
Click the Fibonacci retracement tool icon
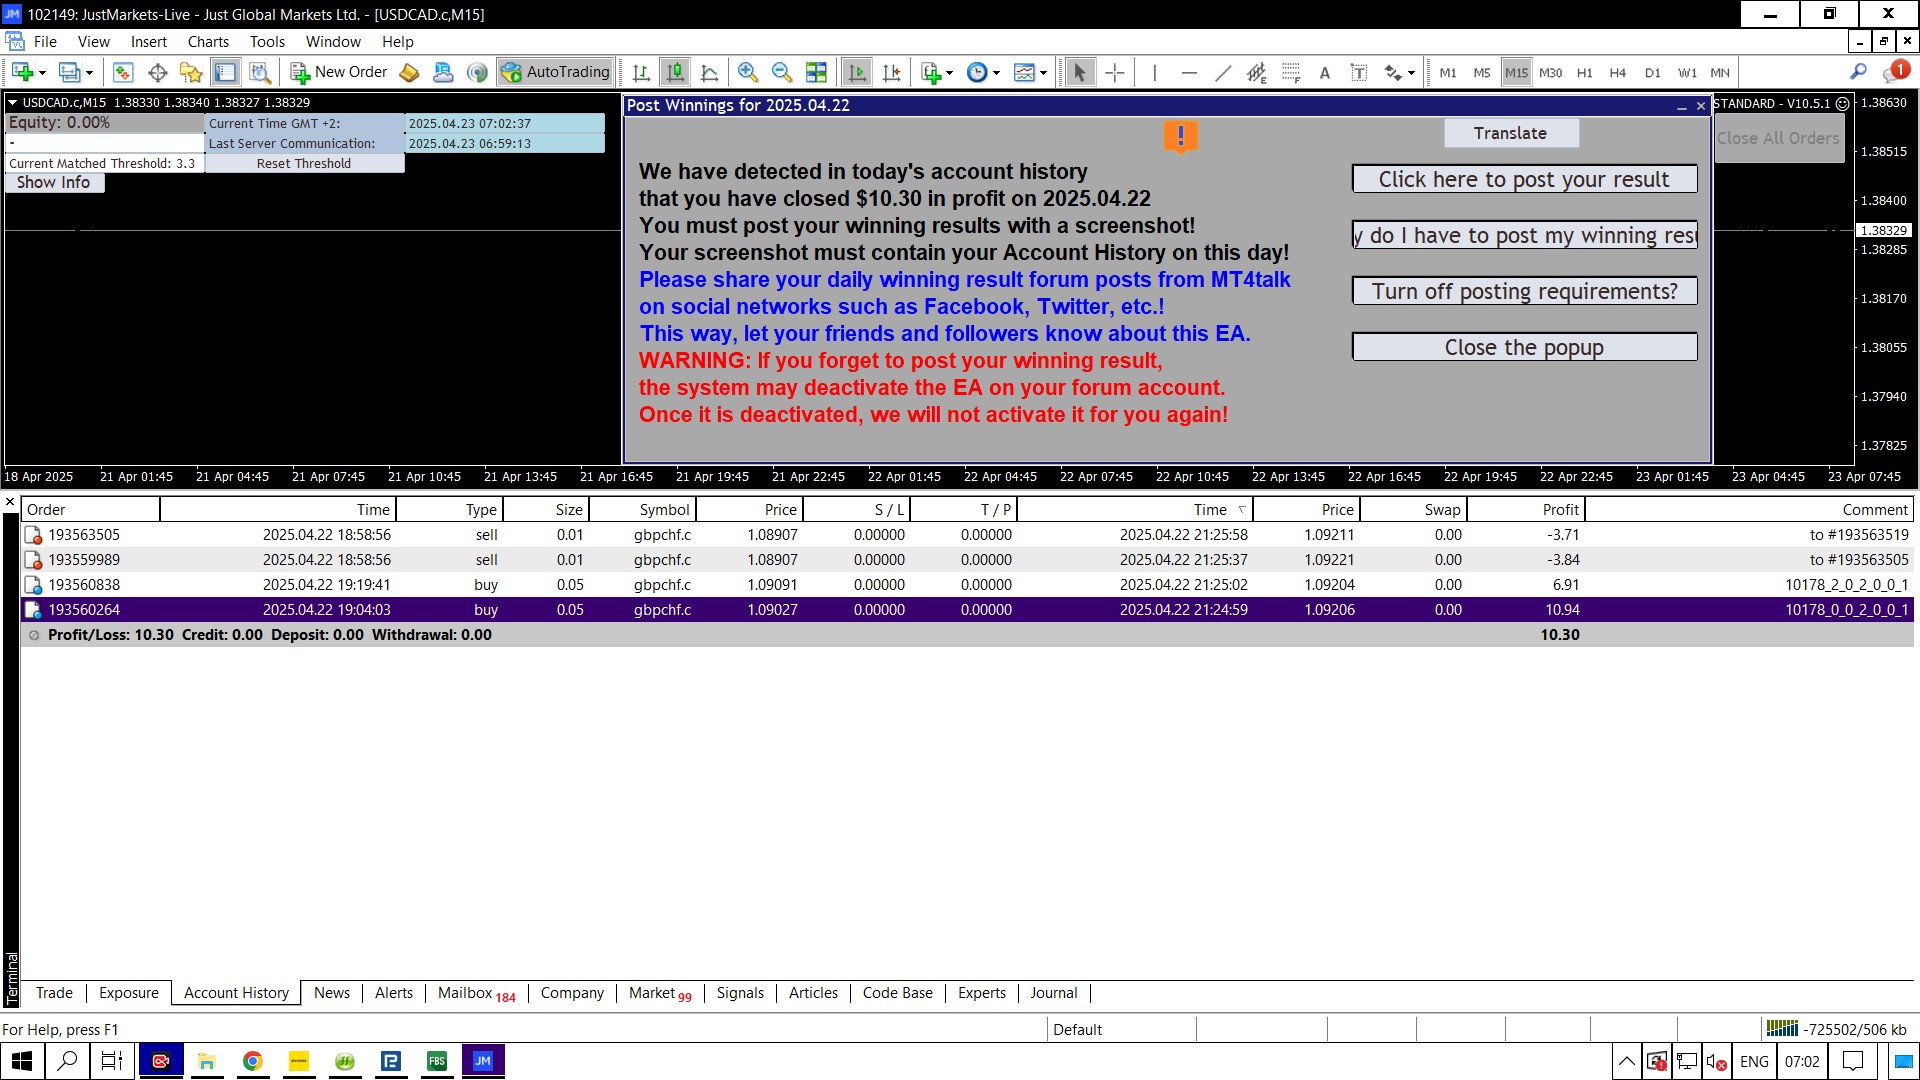[1291, 72]
